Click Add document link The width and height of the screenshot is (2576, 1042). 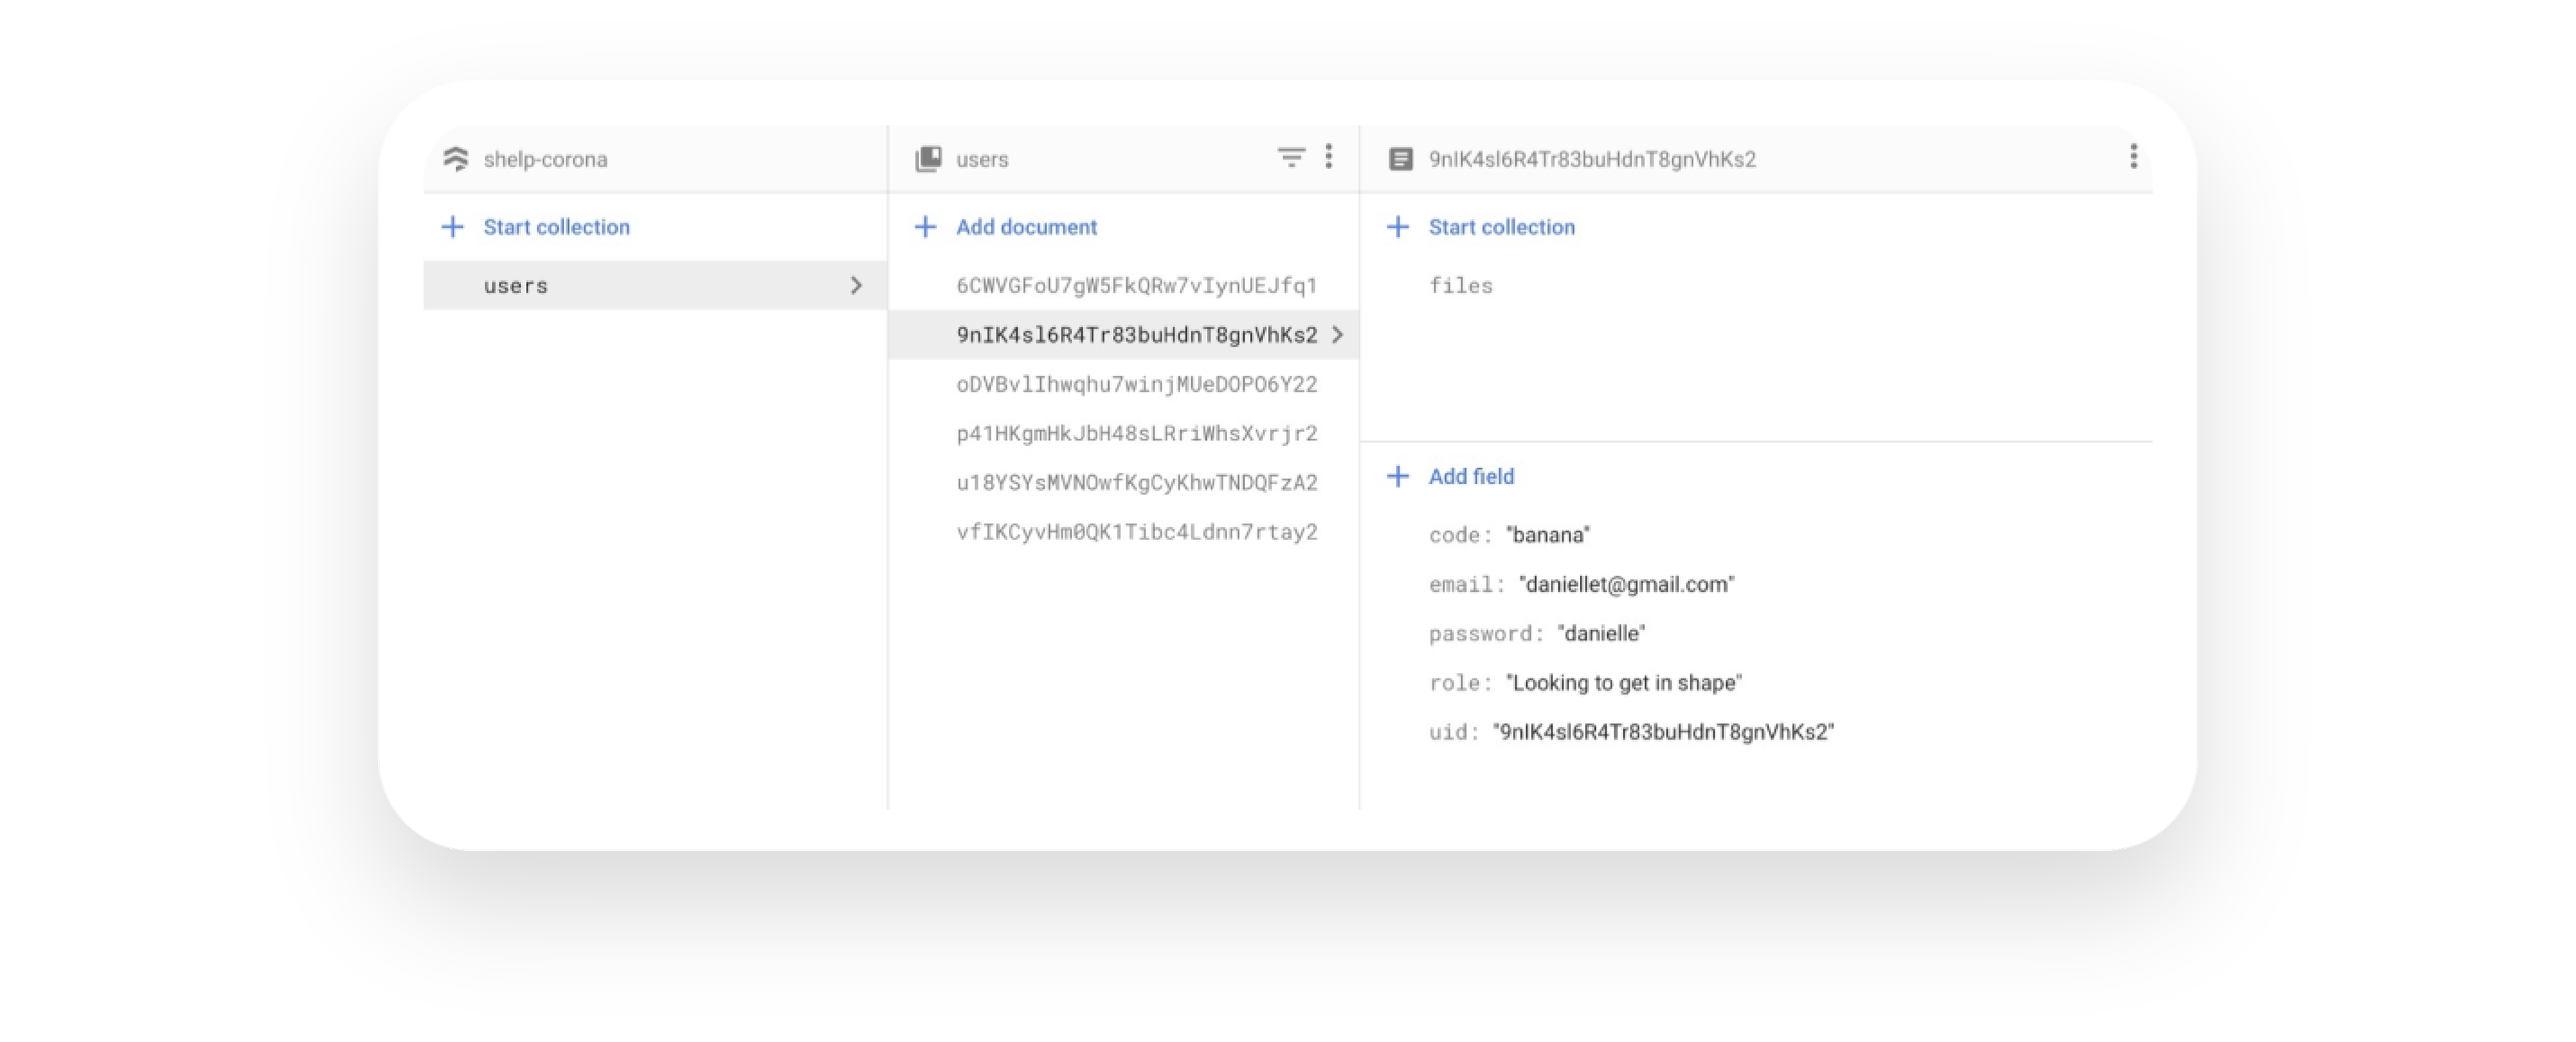point(1026,227)
